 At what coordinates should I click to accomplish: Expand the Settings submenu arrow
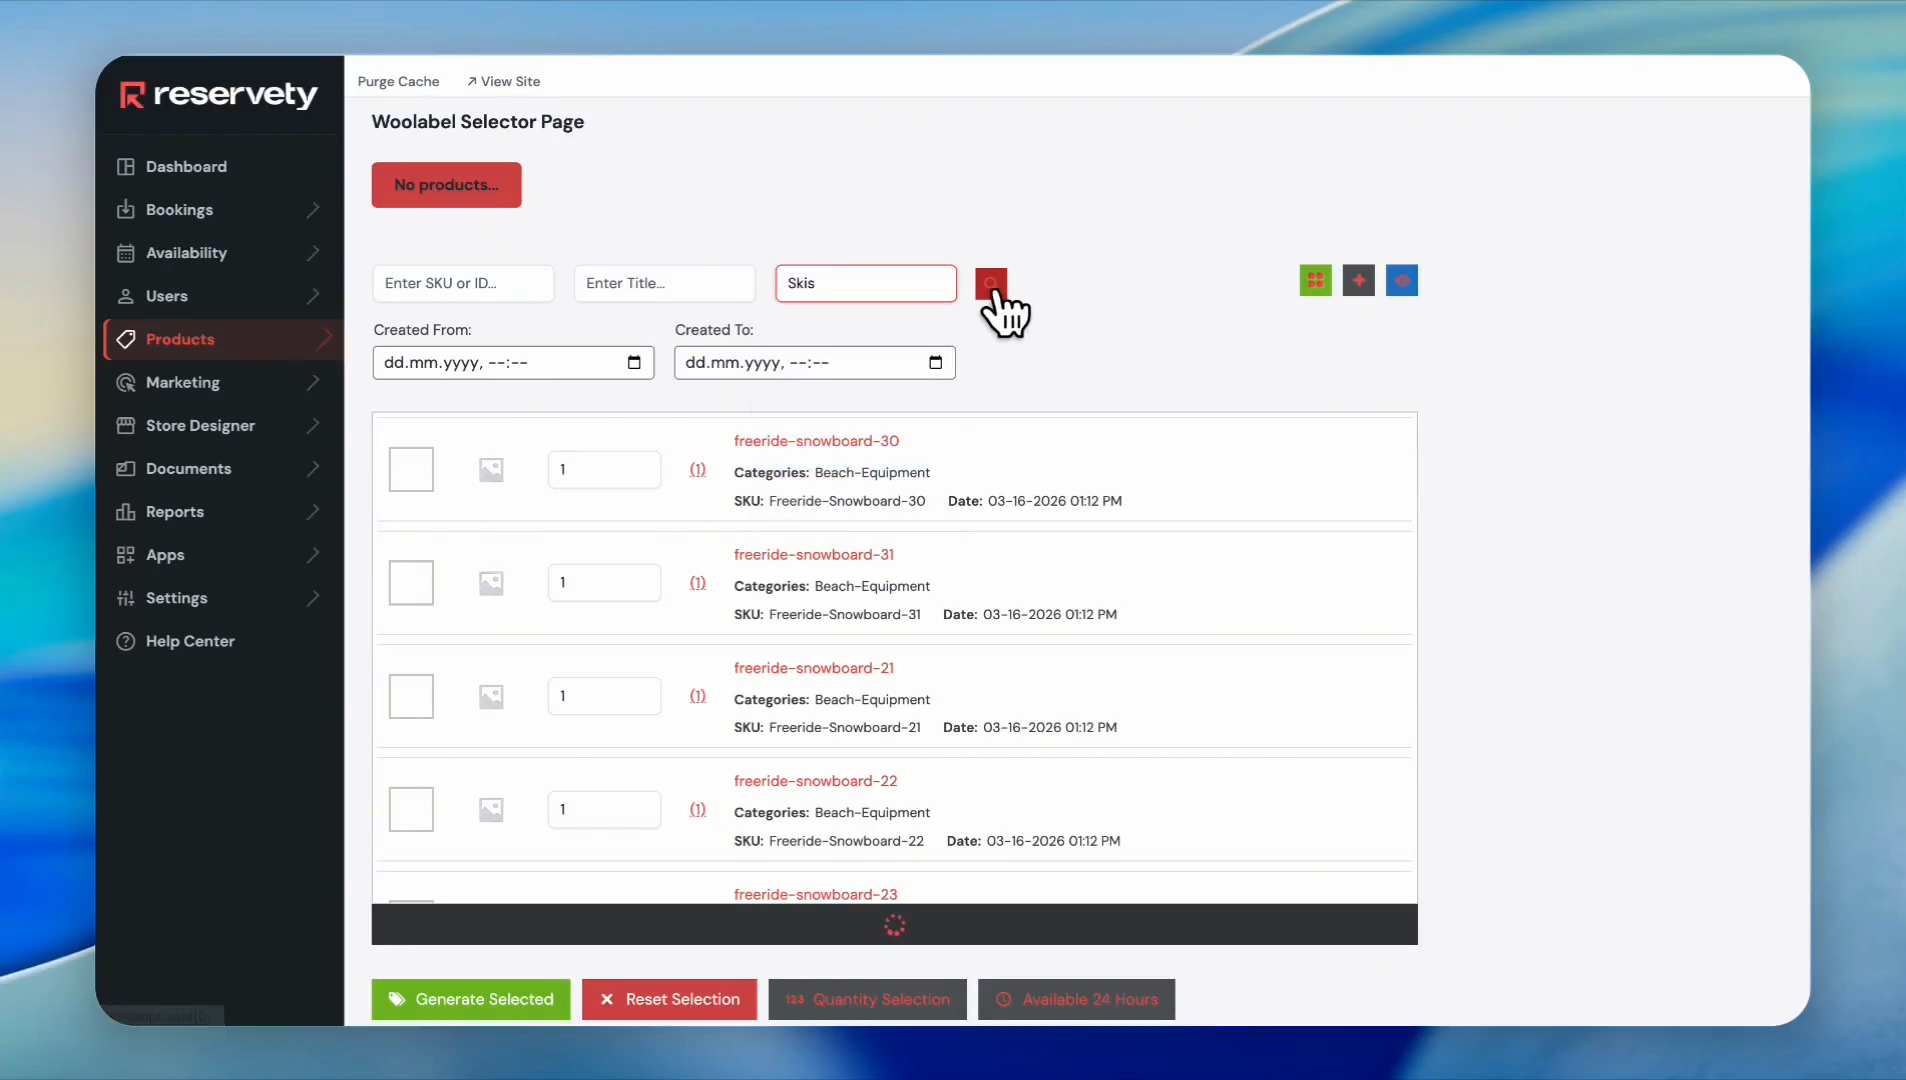pyautogui.click(x=313, y=598)
